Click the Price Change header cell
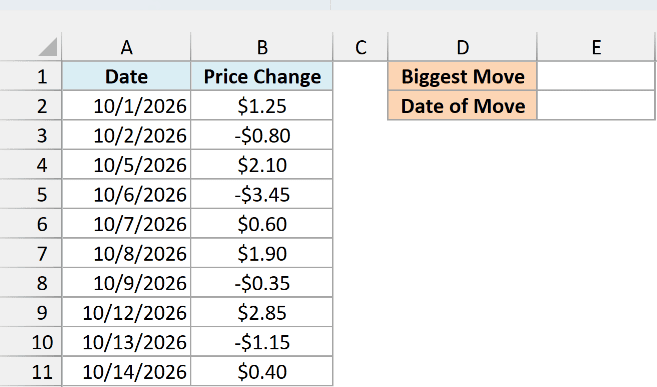The width and height of the screenshot is (657, 387). [x=262, y=76]
